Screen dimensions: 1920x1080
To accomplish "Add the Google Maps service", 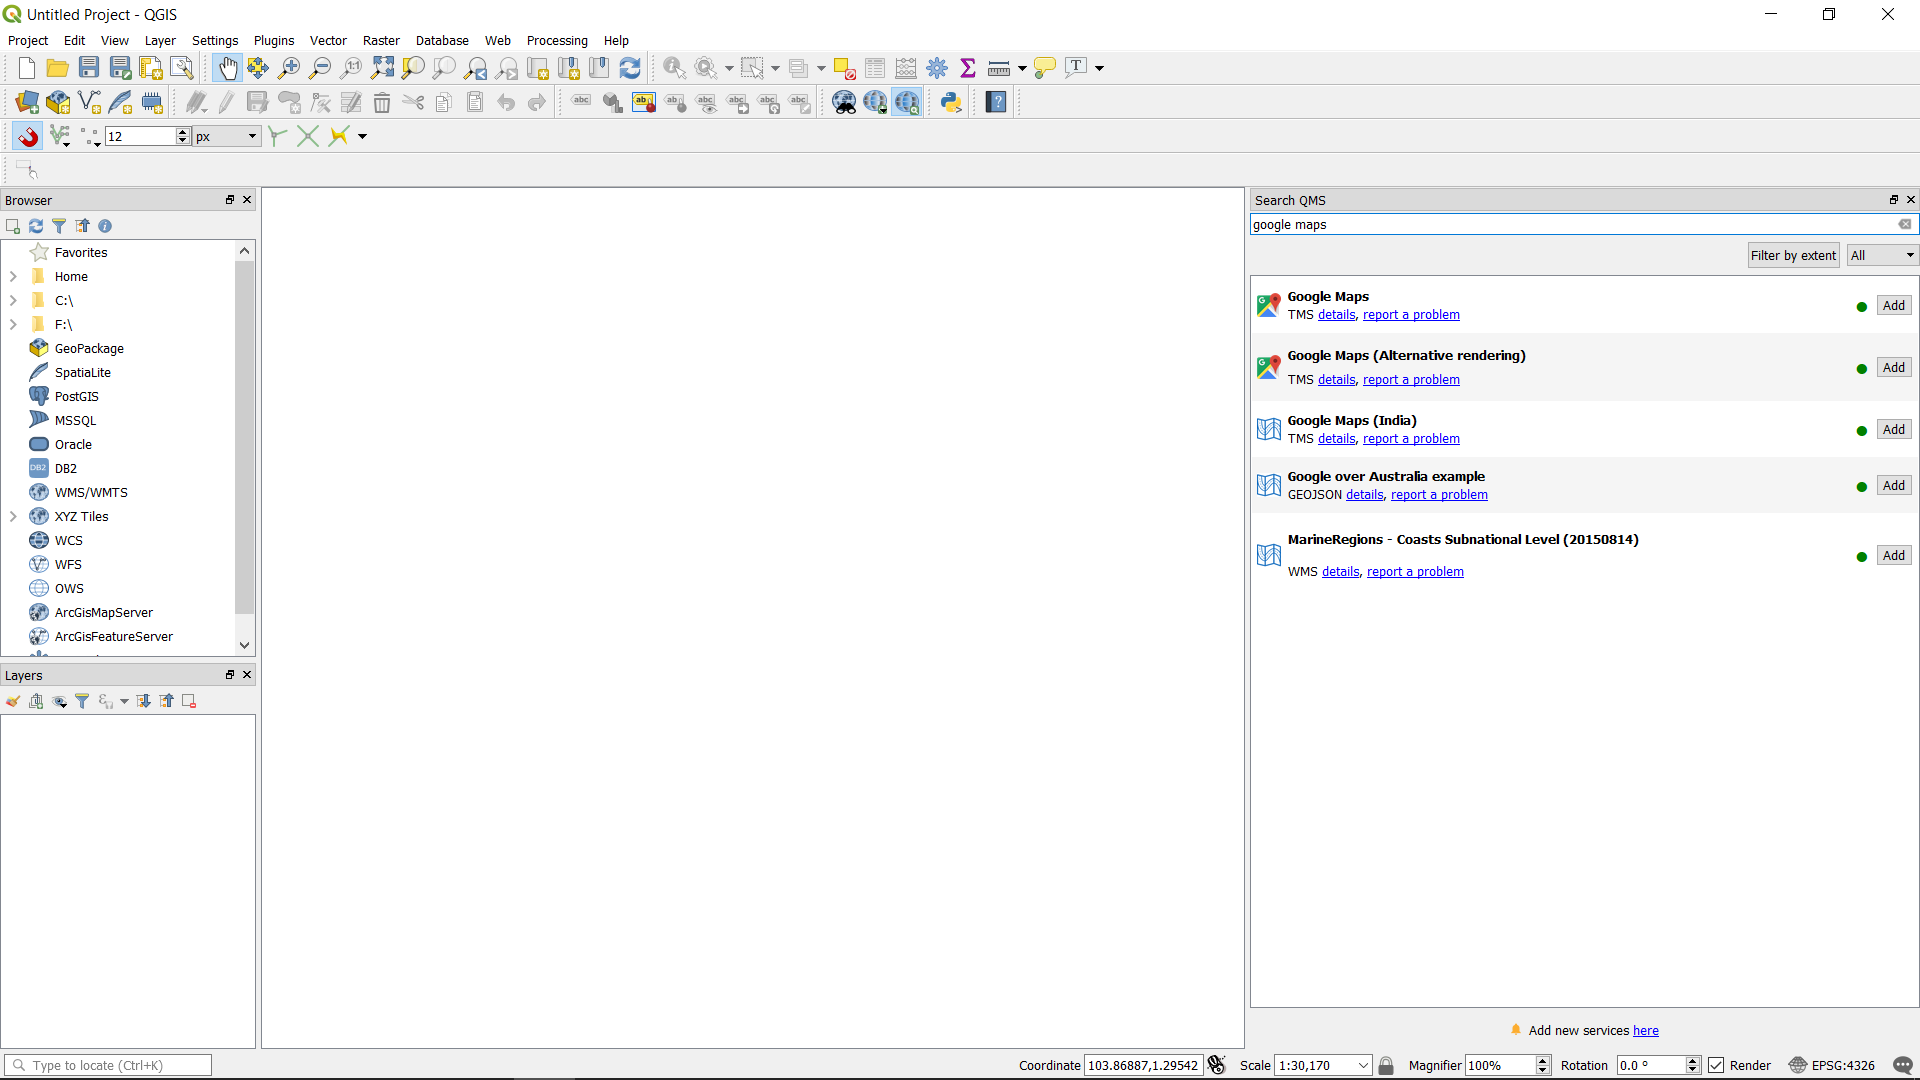I will [x=1893, y=306].
